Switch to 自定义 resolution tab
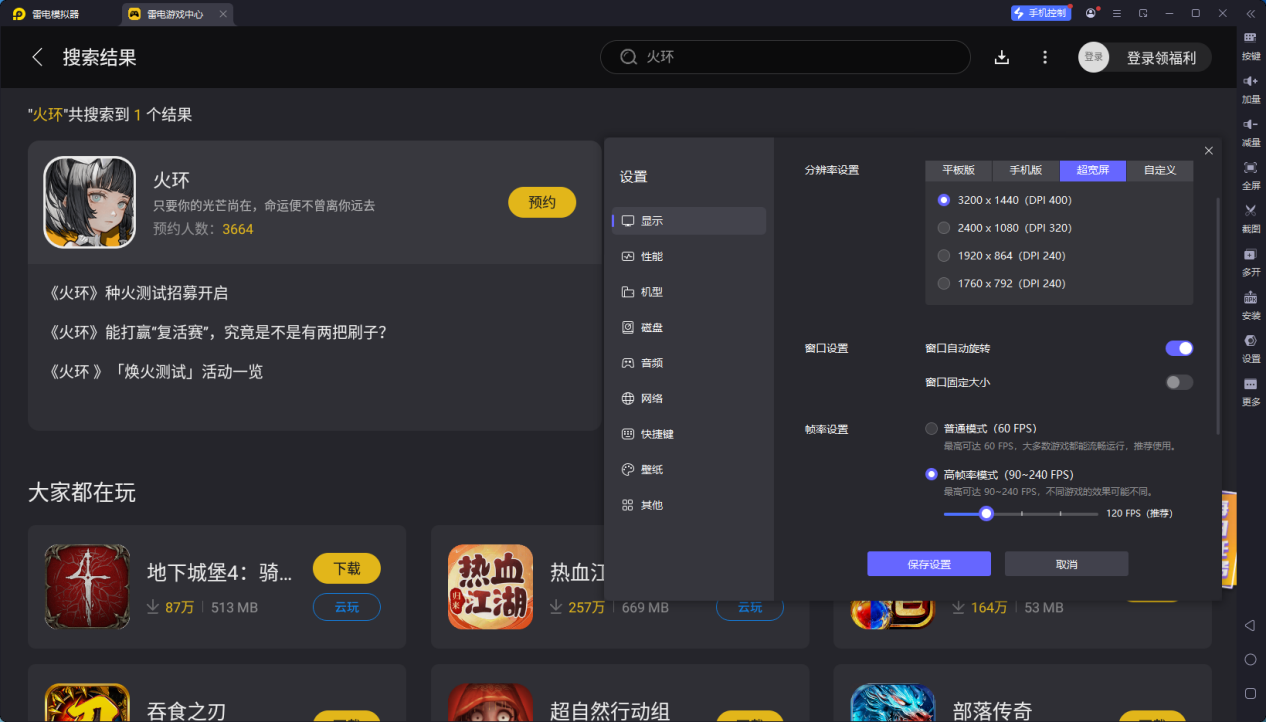1266x722 pixels. pos(1160,170)
